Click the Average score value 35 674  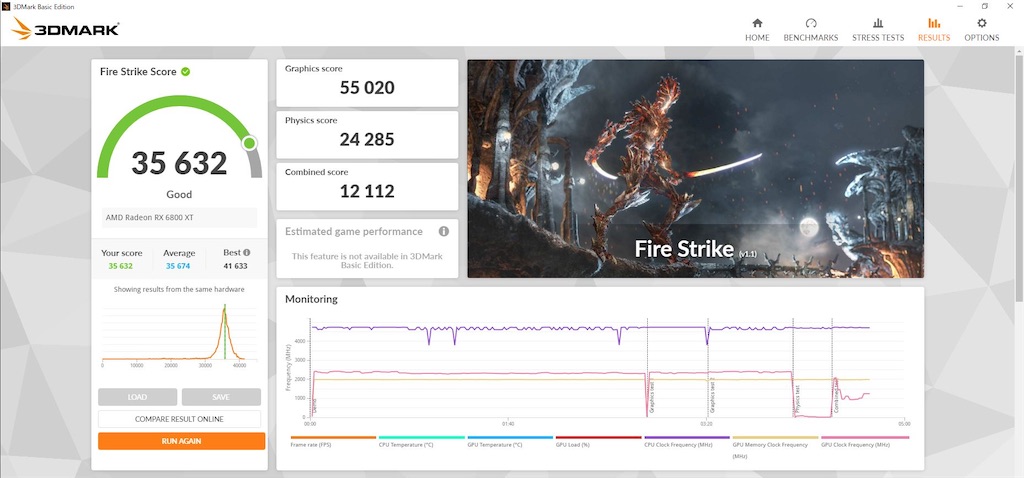(178, 266)
